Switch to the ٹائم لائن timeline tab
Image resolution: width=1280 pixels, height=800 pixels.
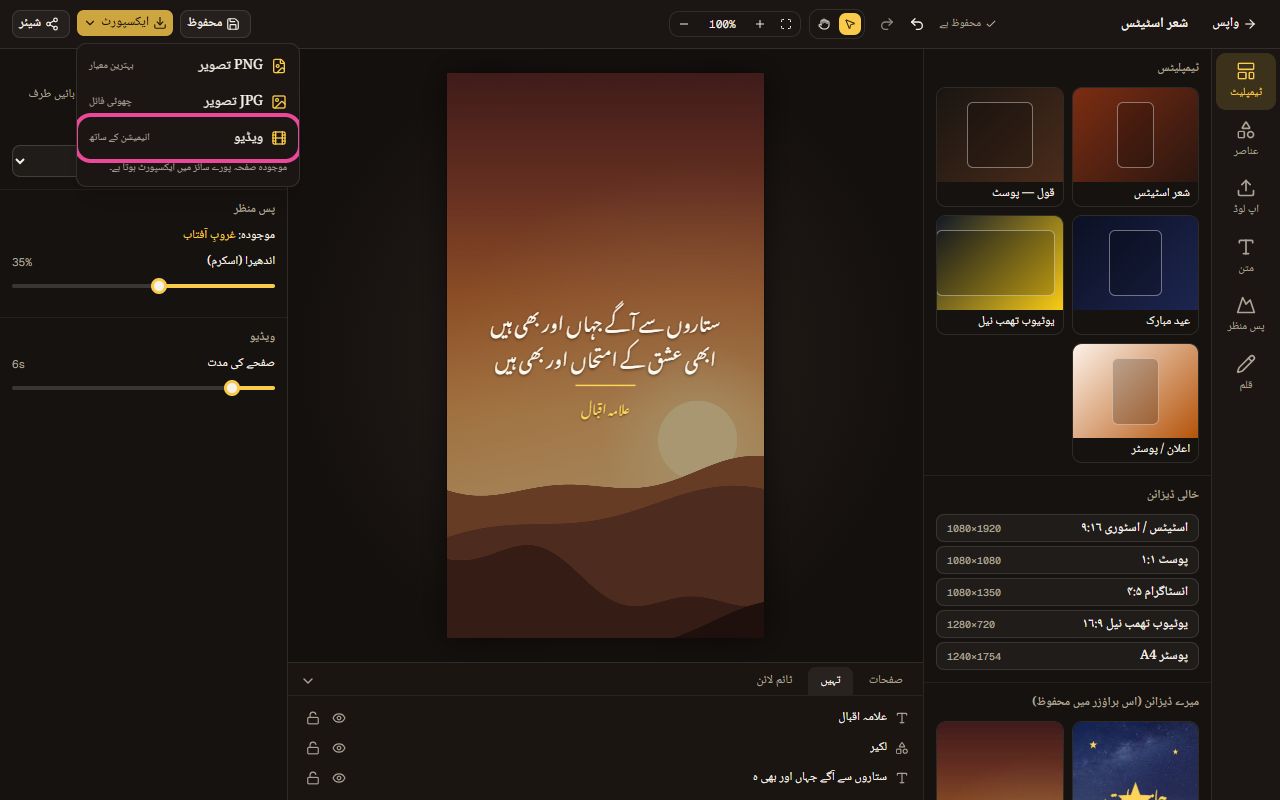click(x=774, y=680)
